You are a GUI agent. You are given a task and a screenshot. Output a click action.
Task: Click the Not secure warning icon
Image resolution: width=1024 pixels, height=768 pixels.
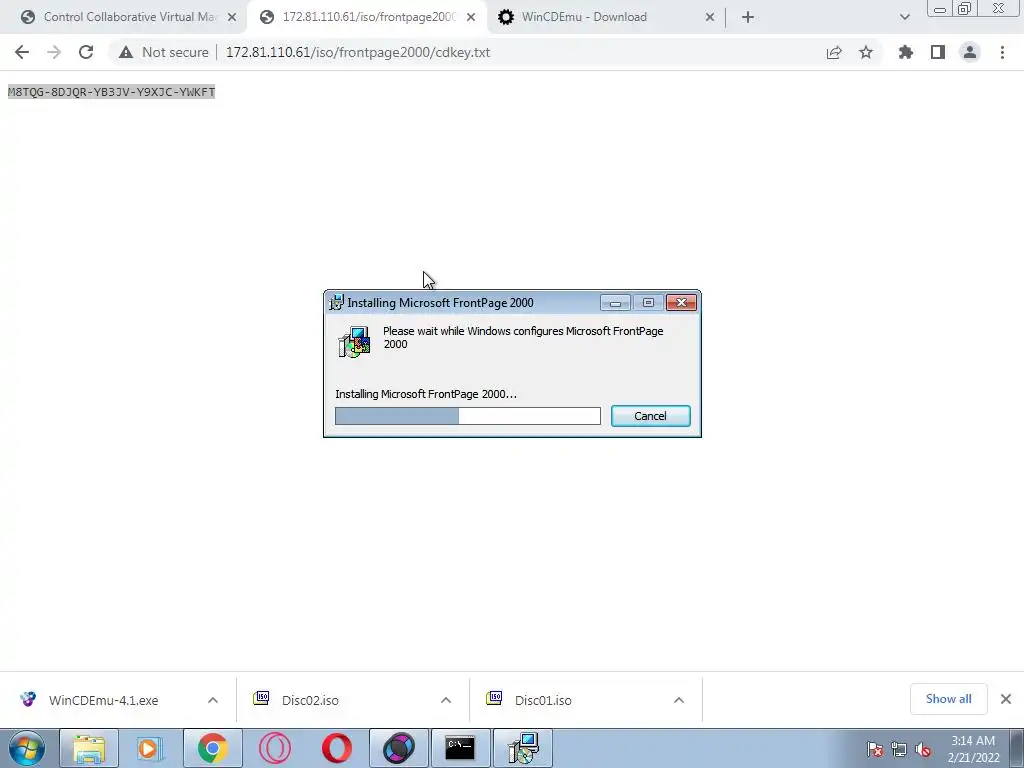pos(126,52)
